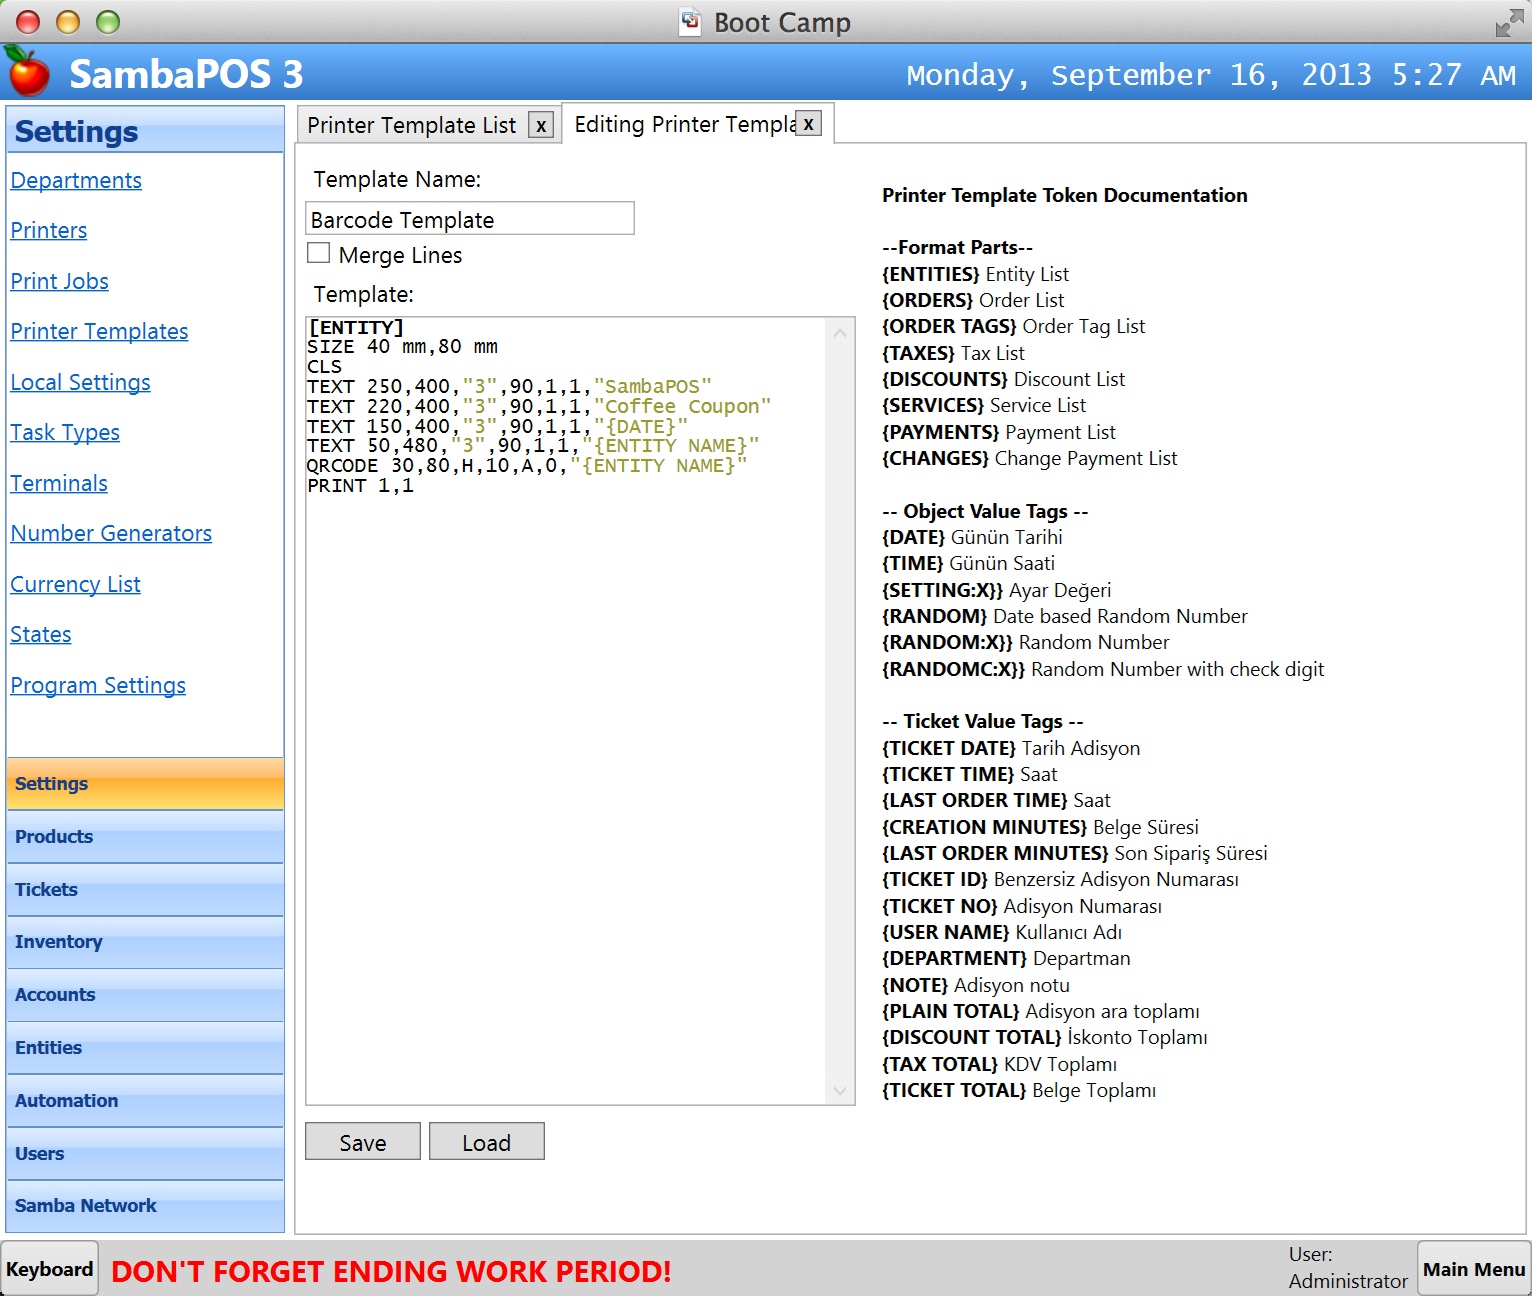1532x1296 pixels.
Task: Open the Print Jobs link
Action: pyautogui.click(x=59, y=282)
